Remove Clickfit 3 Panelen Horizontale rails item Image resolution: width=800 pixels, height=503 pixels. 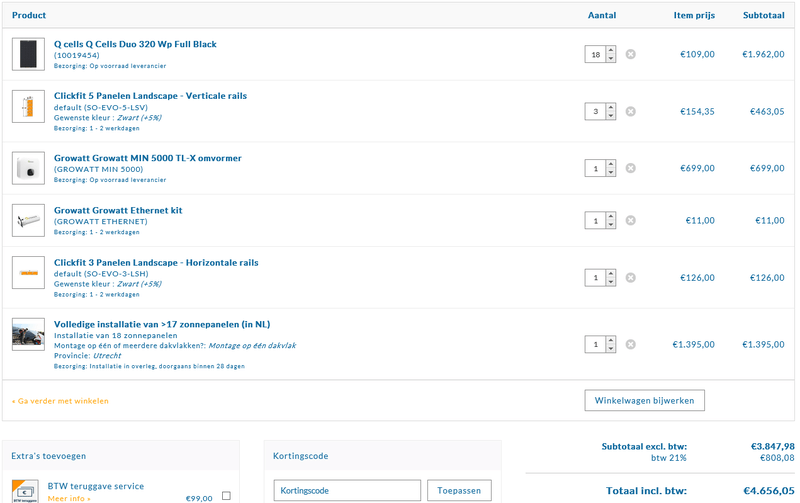pos(630,277)
